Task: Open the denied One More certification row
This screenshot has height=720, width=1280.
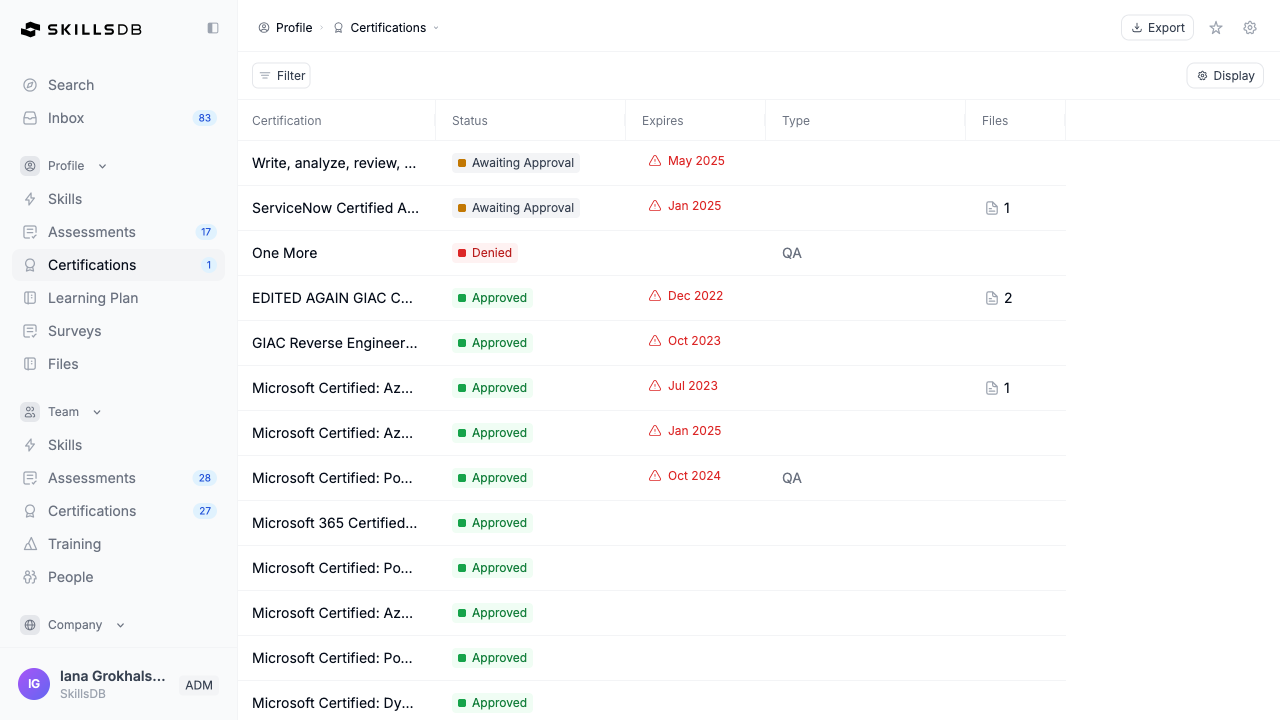Action: pos(285,253)
